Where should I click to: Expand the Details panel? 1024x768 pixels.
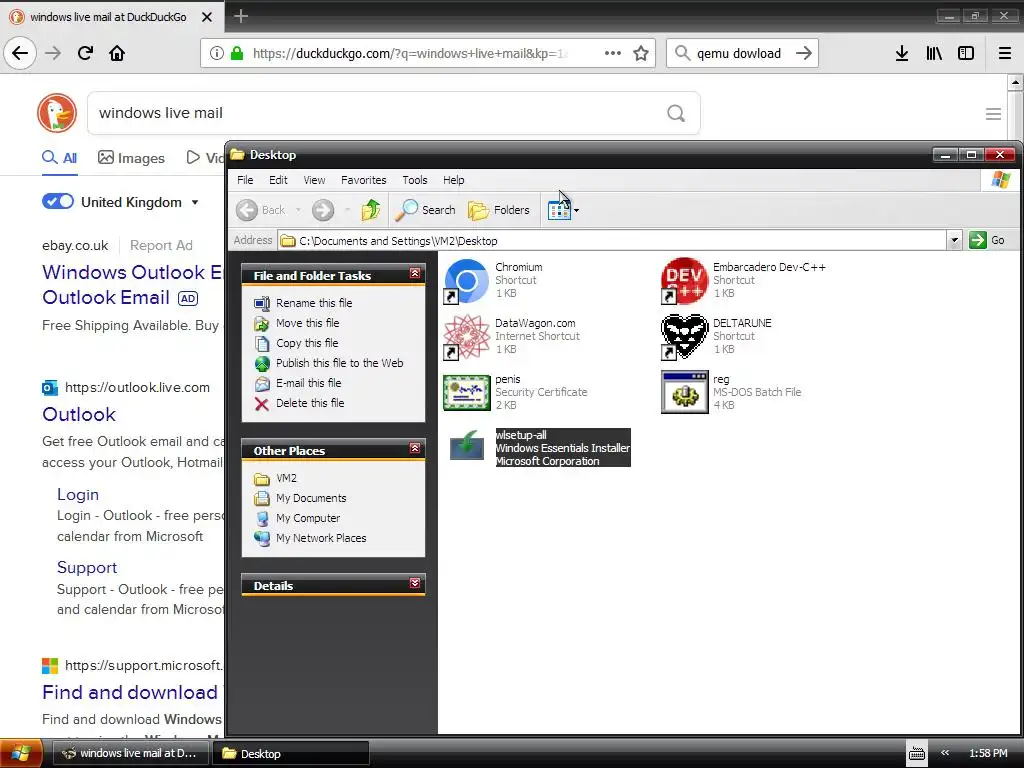point(415,583)
